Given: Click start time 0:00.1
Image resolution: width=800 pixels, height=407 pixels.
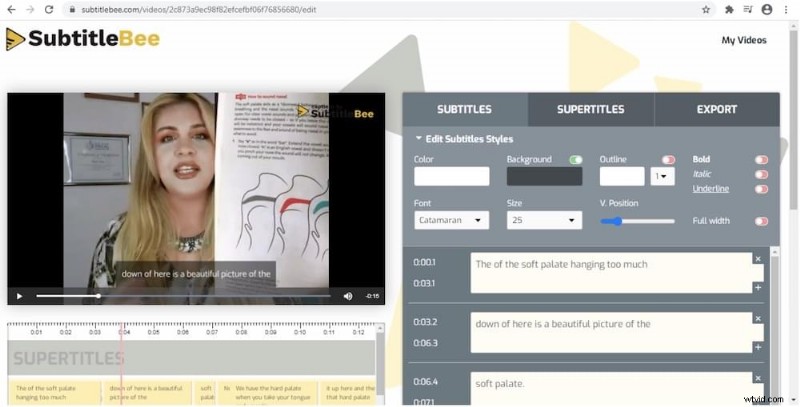Looking at the screenshot, I should (424, 262).
